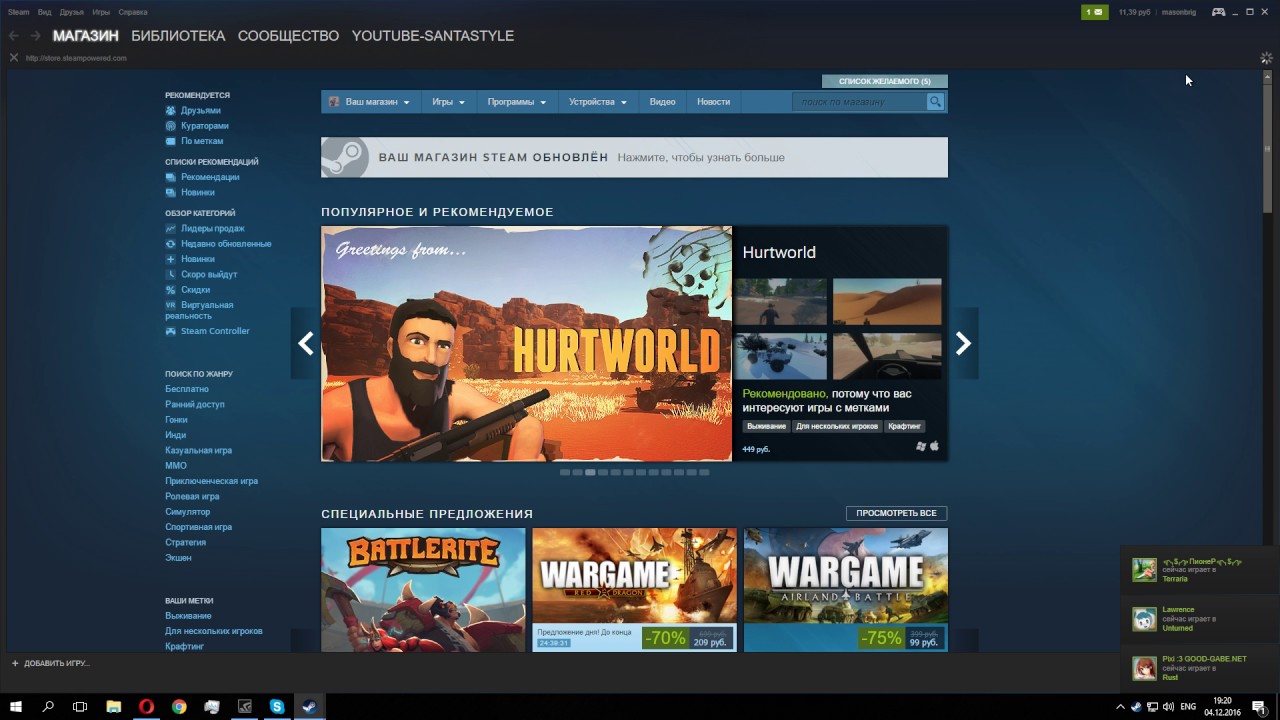Open Google Chrome from the taskbar
Image resolution: width=1280 pixels, height=720 pixels.
click(179, 707)
